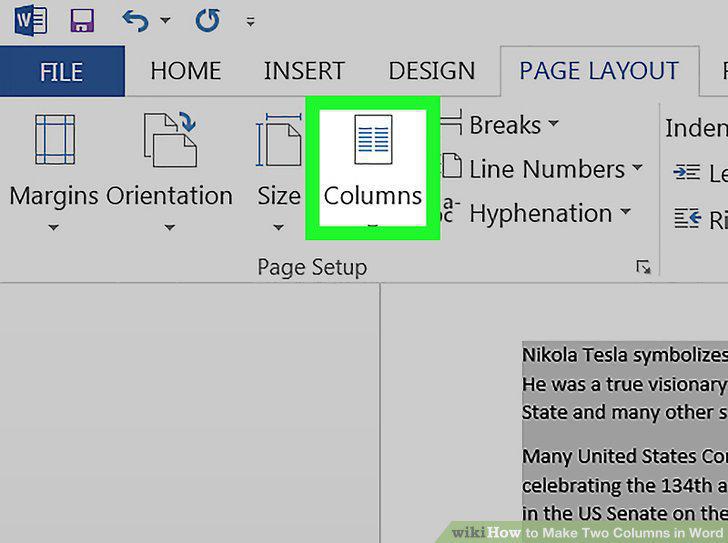Click the Line Numbers icon
Screen dimensions: 728x543
pyautogui.click(x=452, y=166)
